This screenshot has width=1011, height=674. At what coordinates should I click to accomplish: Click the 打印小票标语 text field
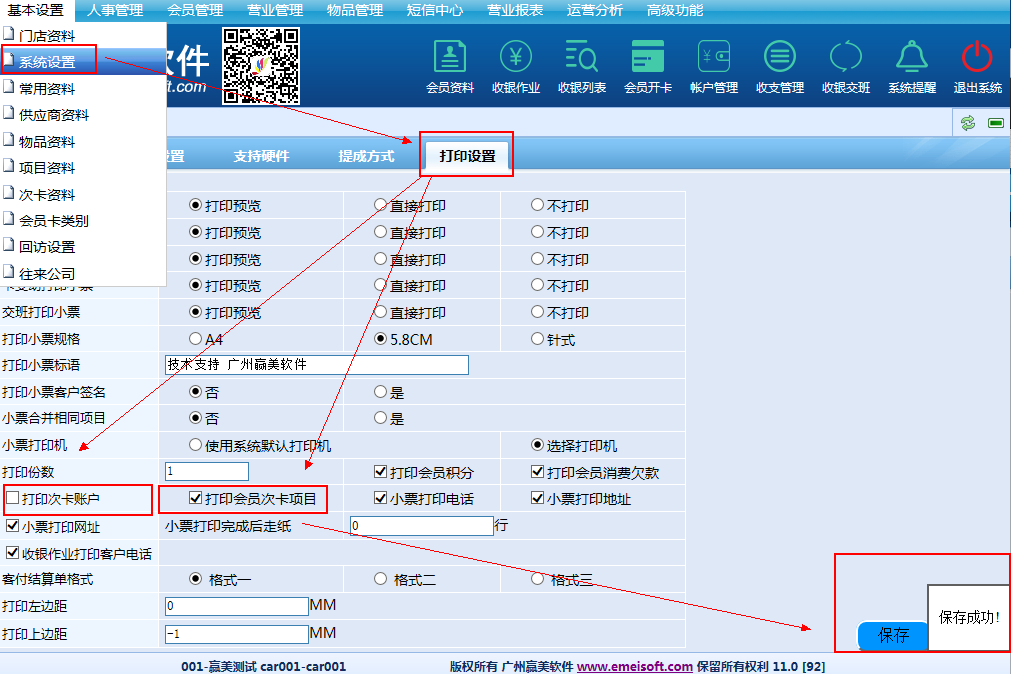click(x=316, y=365)
